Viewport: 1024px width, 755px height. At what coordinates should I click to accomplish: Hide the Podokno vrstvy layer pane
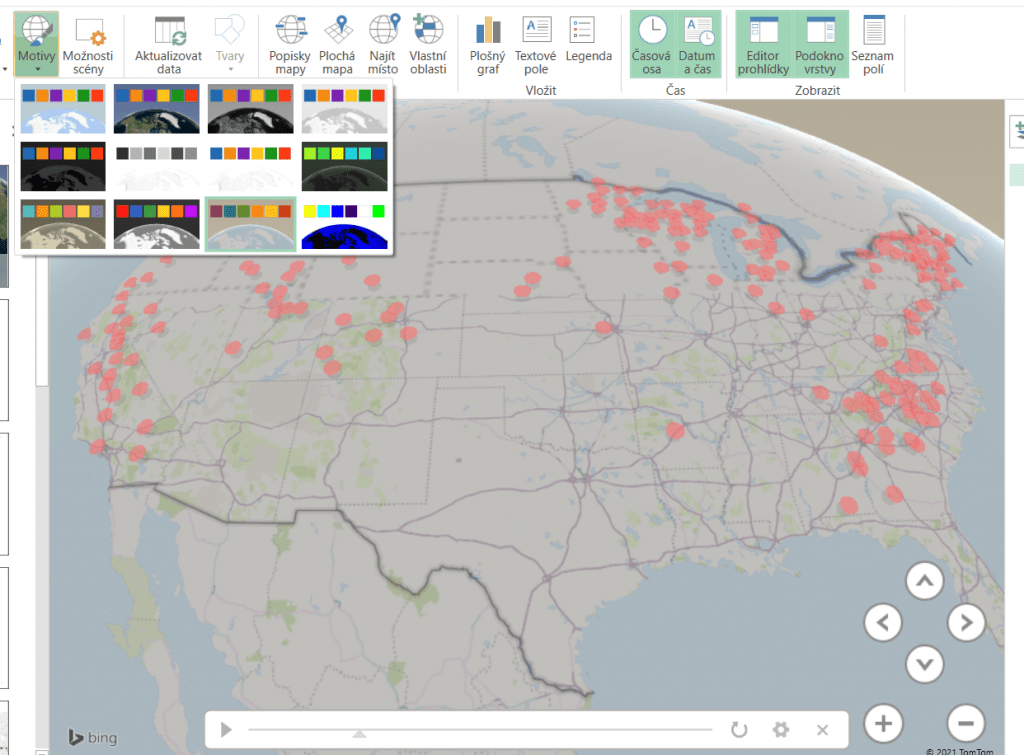pyautogui.click(x=820, y=46)
